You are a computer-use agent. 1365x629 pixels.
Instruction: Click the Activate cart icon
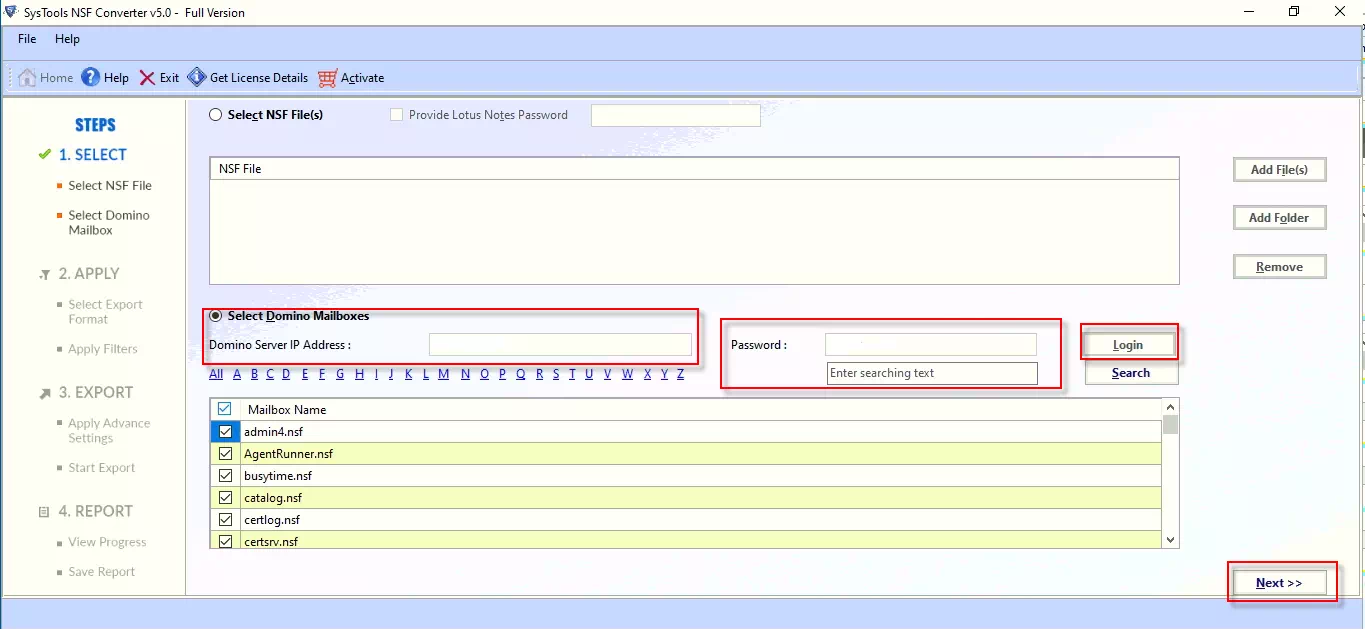click(327, 78)
